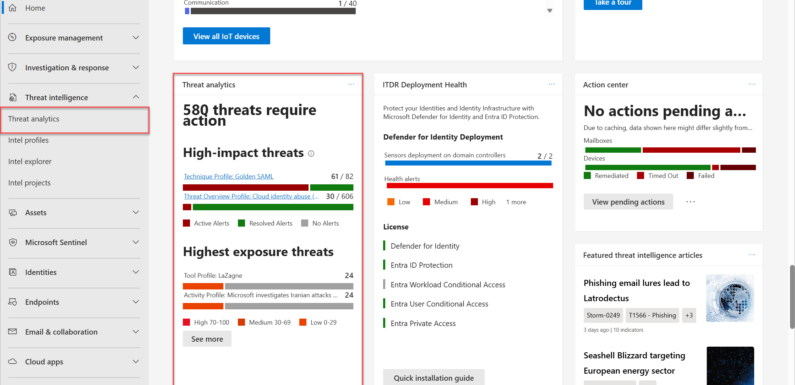Open ITDR Deployment Health card options menu
Viewport: 795px width, 385px height.
552,84
